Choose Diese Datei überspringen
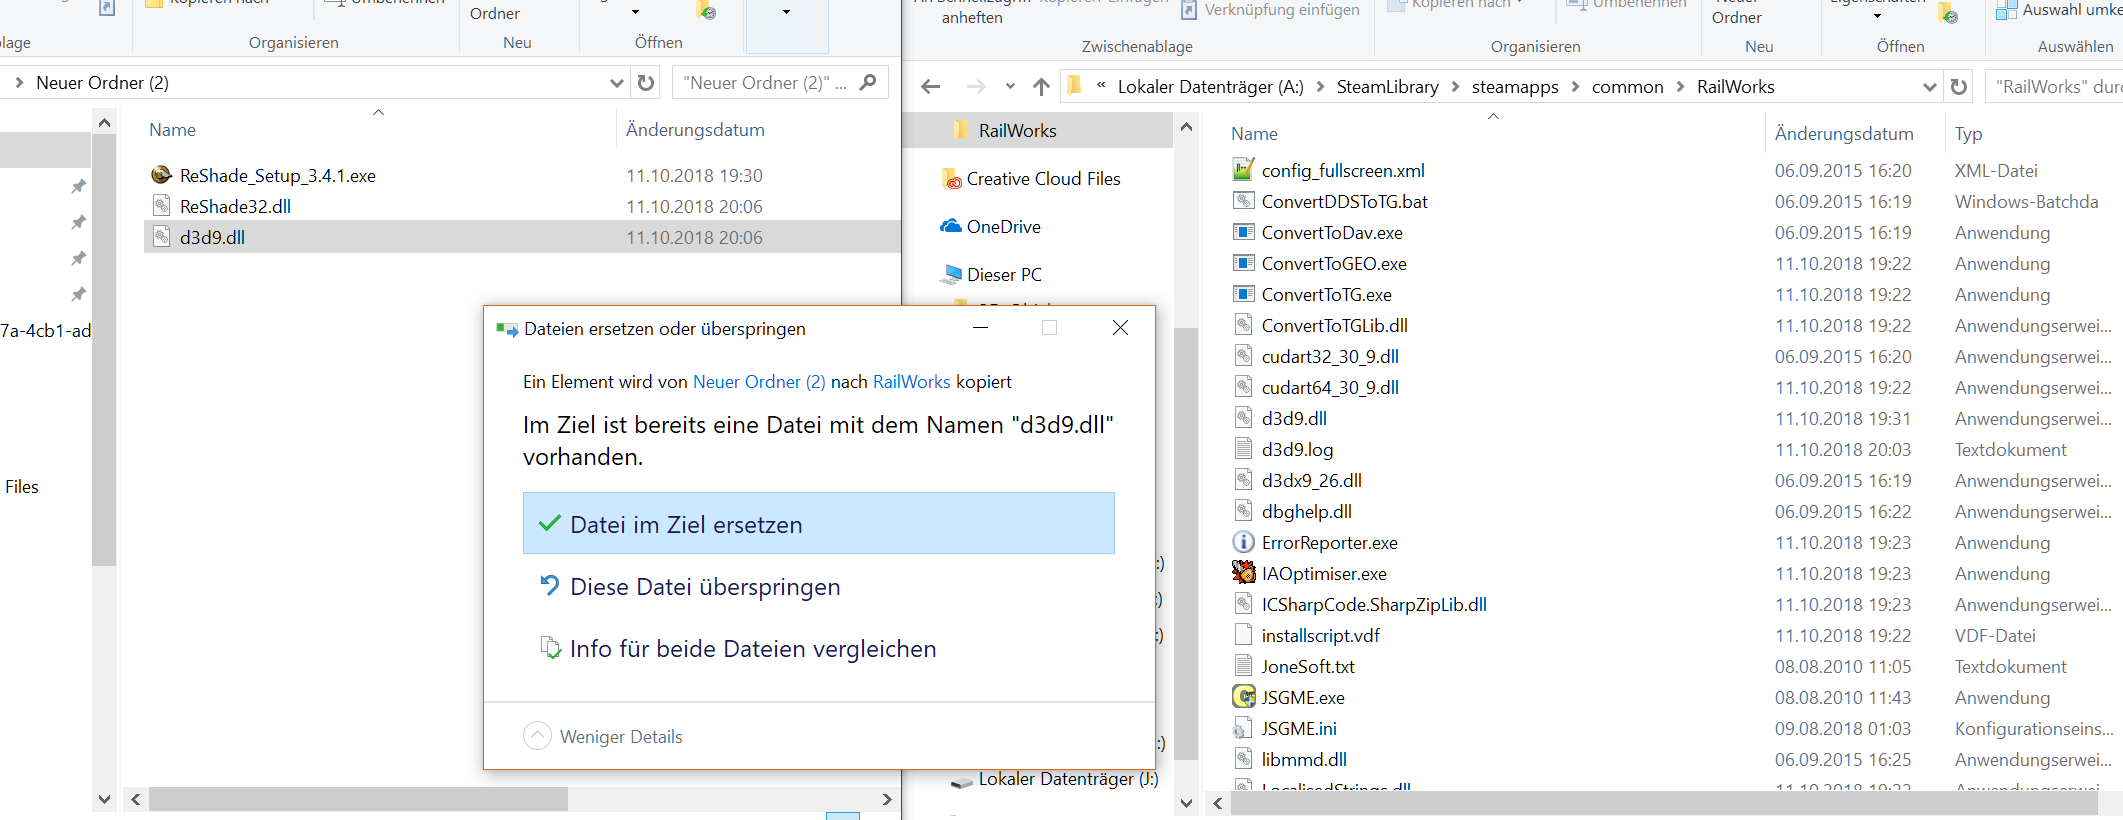 pos(818,586)
